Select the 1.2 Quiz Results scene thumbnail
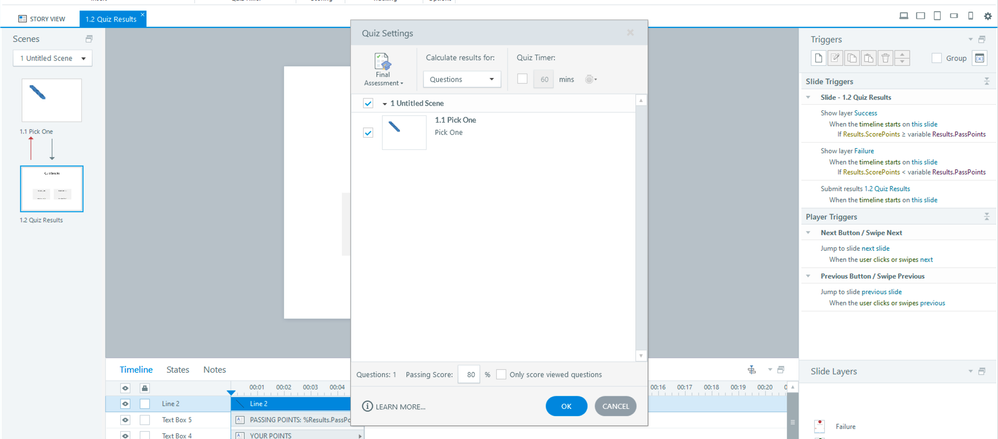 click(52, 189)
